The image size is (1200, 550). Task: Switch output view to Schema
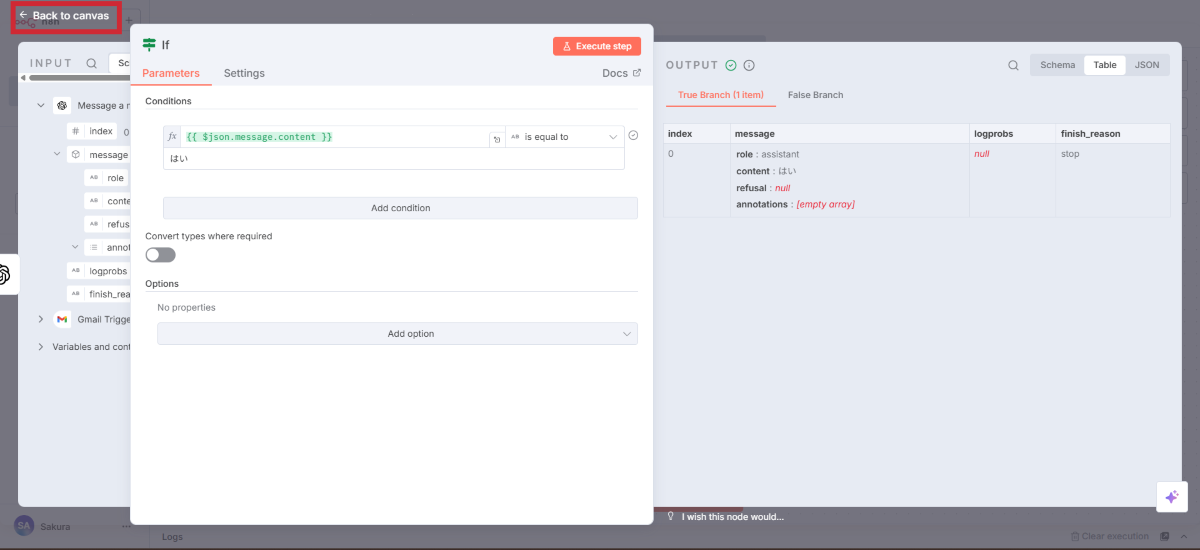pos(1057,65)
